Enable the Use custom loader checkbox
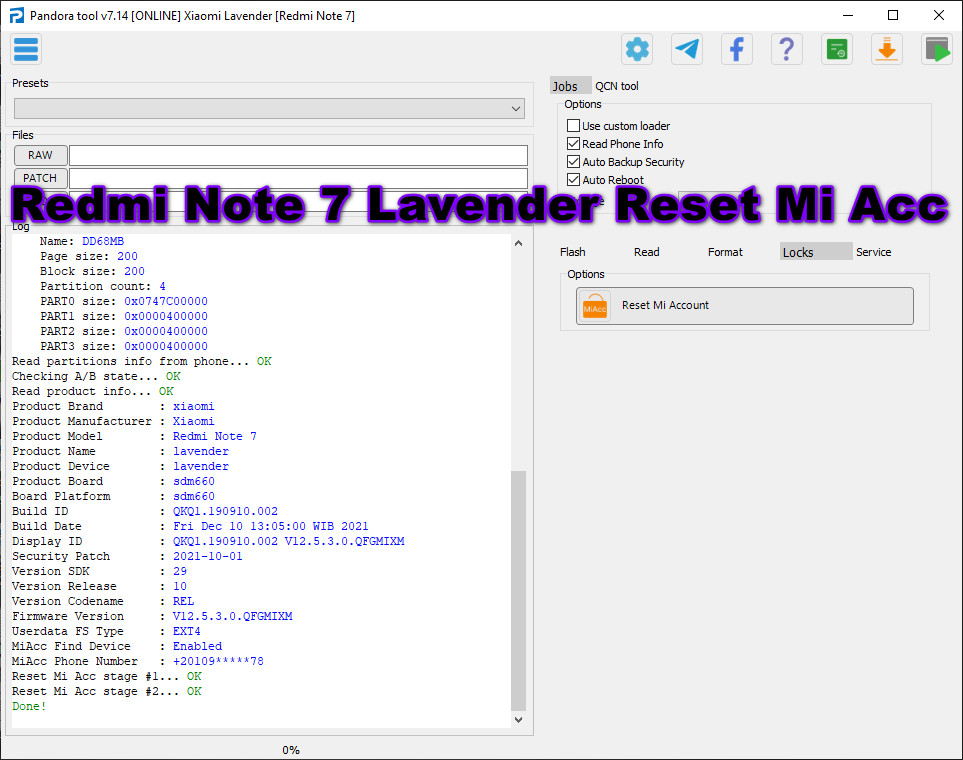Screen dimensions: 963x760 click(573, 125)
